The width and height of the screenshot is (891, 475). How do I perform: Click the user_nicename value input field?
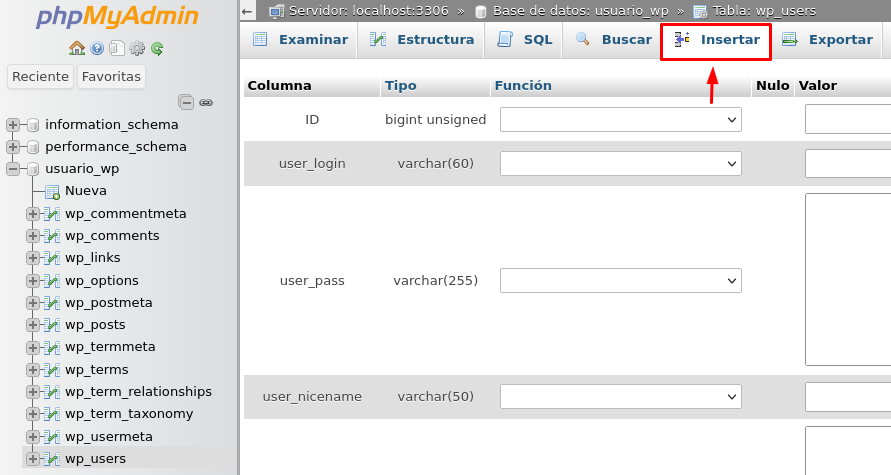[x=848, y=397]
